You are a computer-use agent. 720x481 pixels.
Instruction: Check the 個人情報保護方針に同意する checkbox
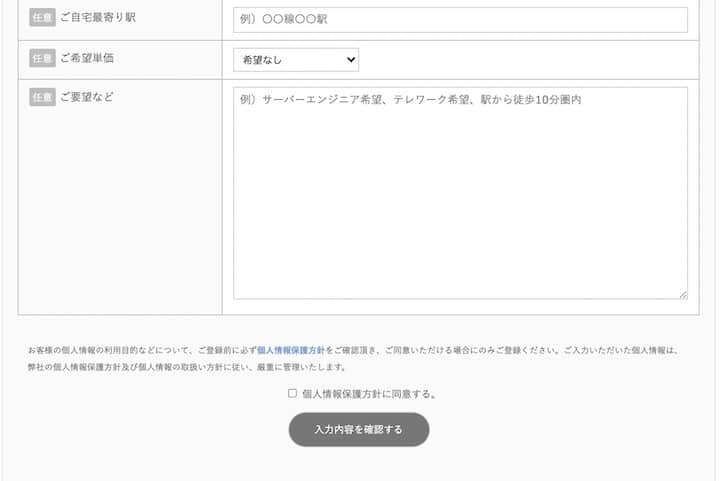coord(293,393)
